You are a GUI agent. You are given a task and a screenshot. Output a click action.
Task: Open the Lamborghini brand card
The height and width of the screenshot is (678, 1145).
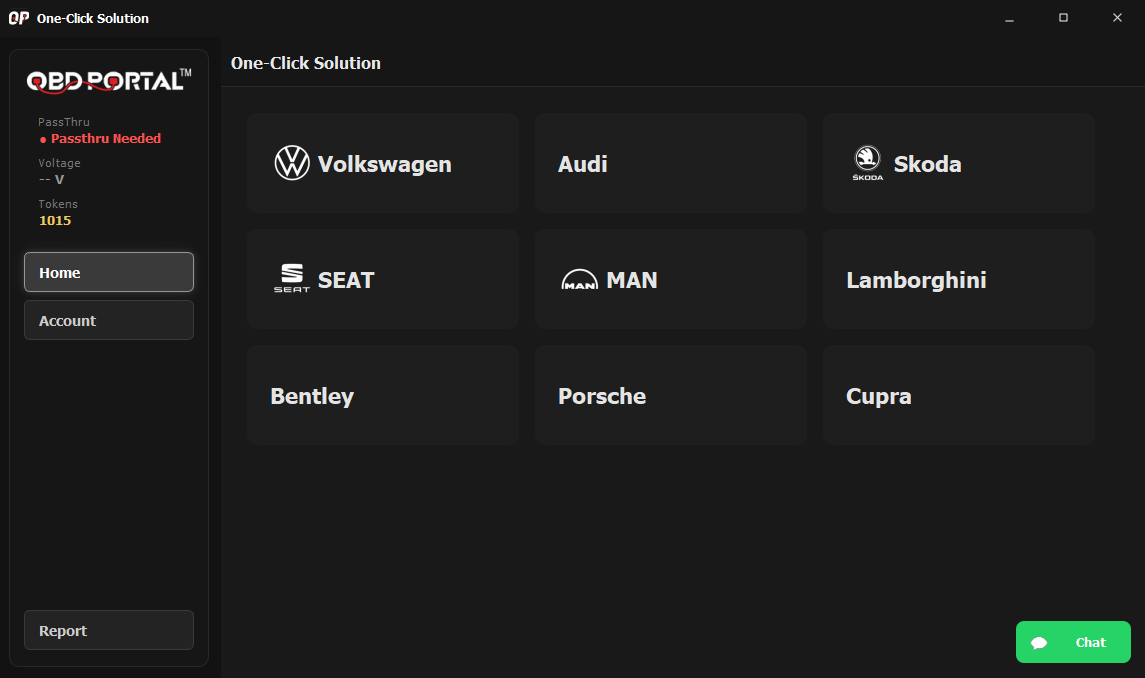(x=959, y=279)
